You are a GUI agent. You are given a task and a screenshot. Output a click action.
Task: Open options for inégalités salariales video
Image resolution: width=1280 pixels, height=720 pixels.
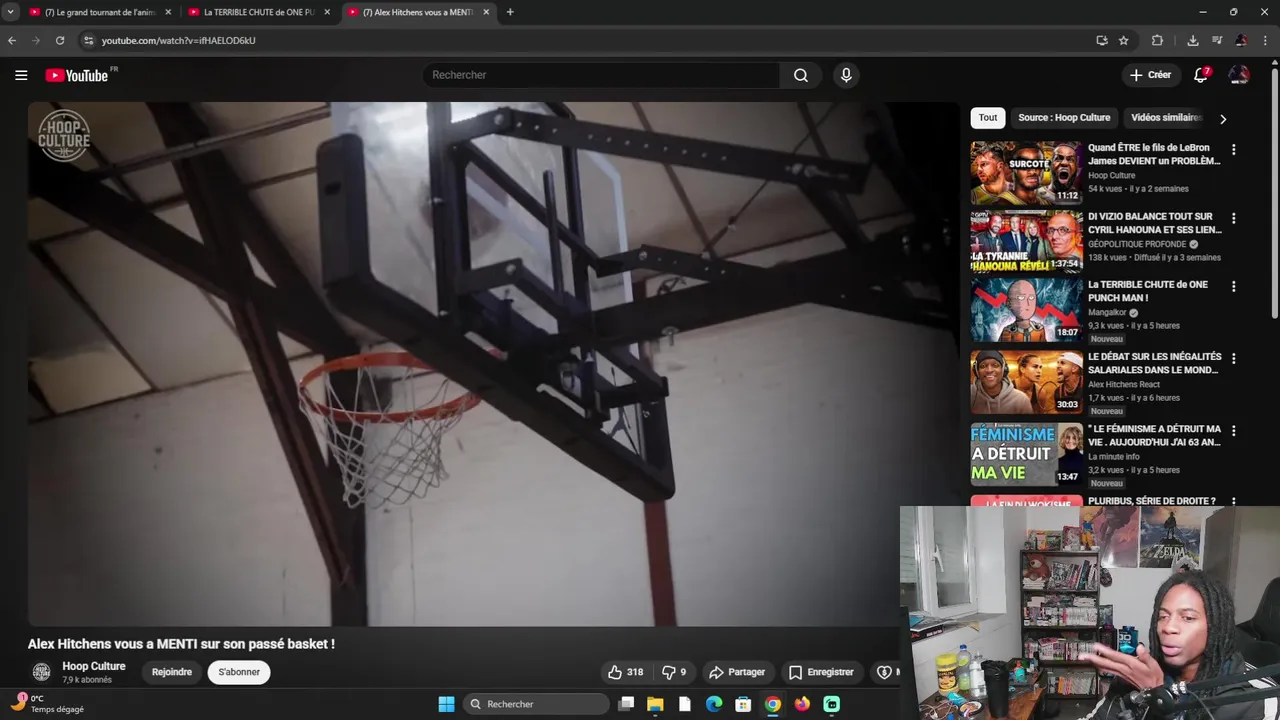coord(1233,358)
